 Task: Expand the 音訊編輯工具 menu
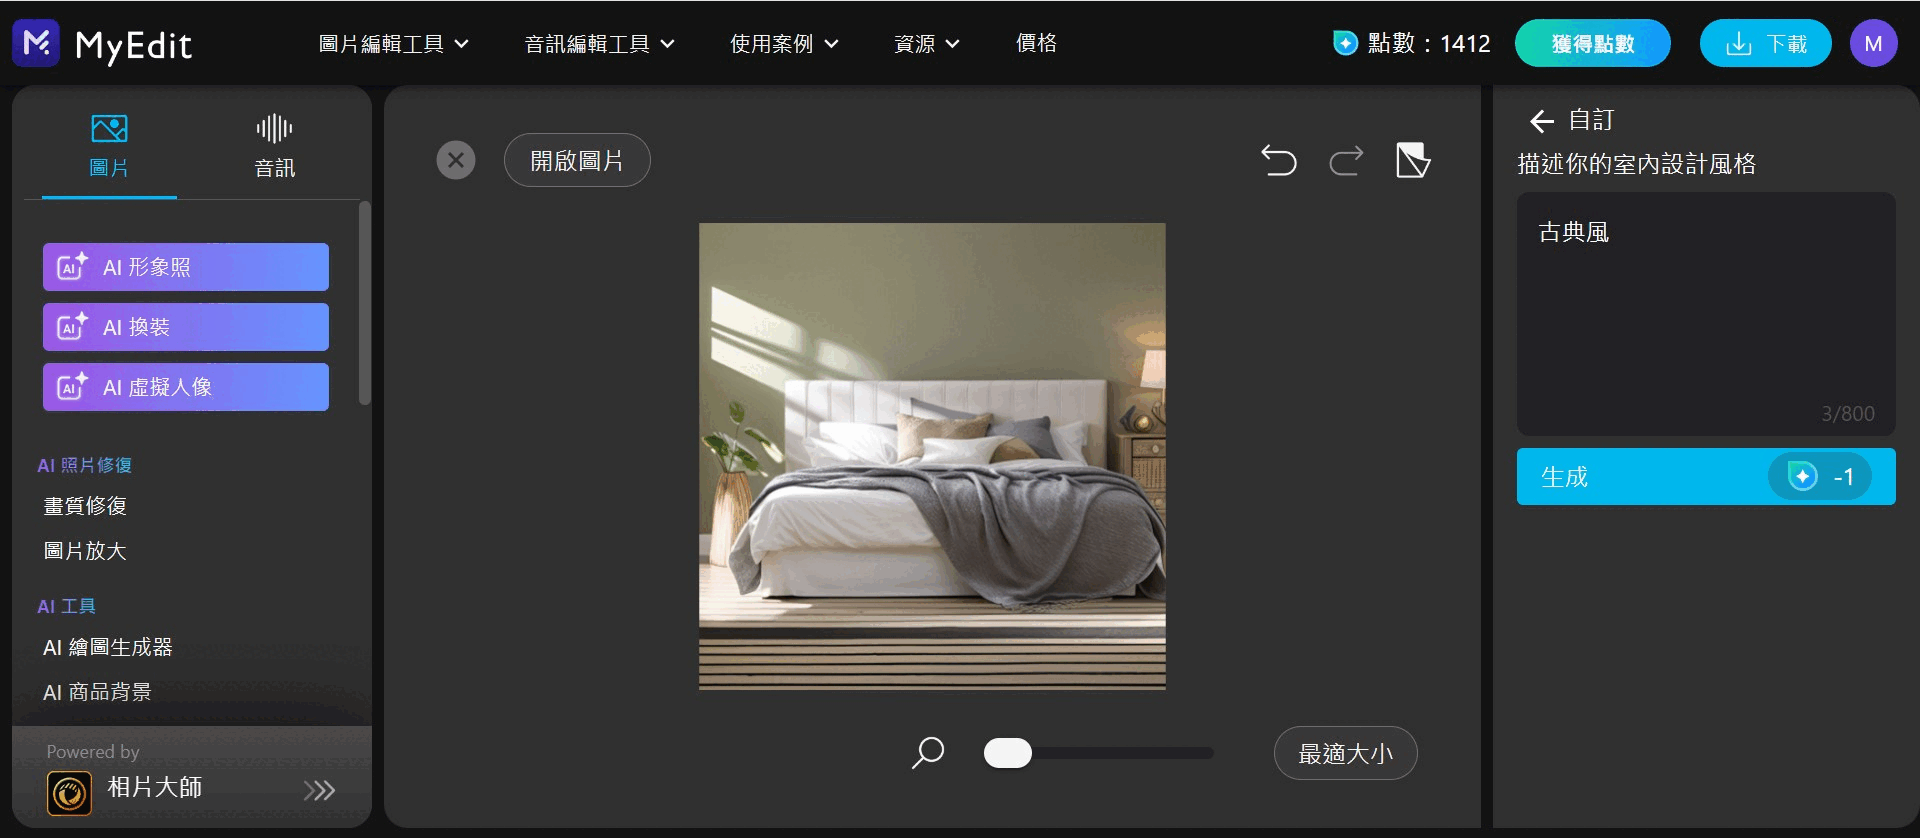pyautogui.click(x=600, y=44)
